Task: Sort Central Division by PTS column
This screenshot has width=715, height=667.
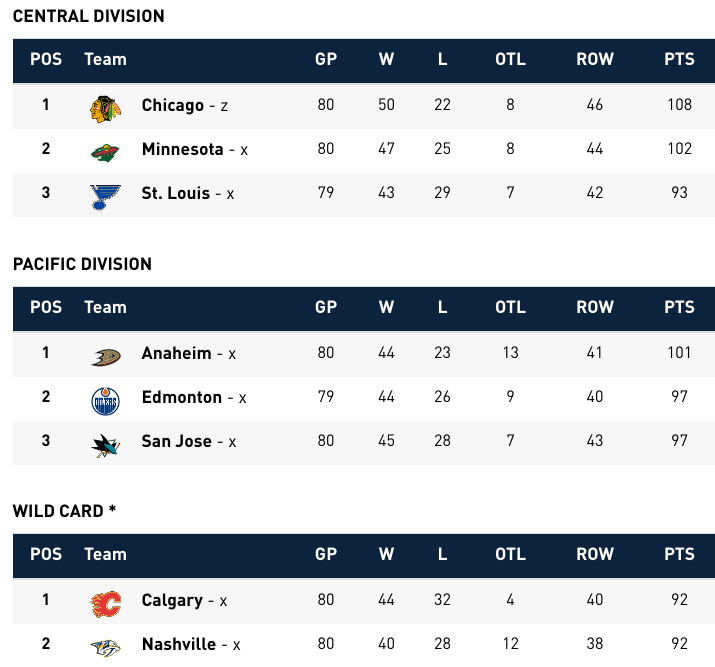Action: [x=679, y=60]
